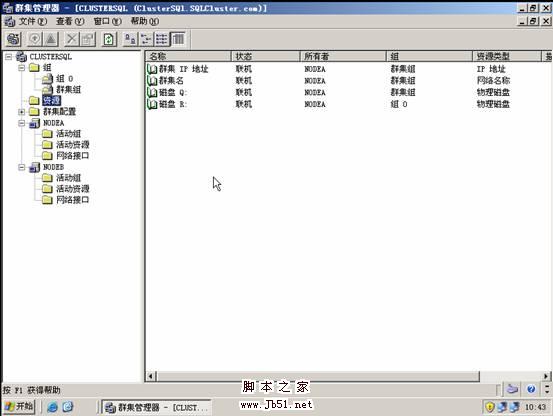This screenshot has width=553, height=416.
Task: Select 网络接口 under NODEA
Action: pyautogui.click(x=73, y=156)
